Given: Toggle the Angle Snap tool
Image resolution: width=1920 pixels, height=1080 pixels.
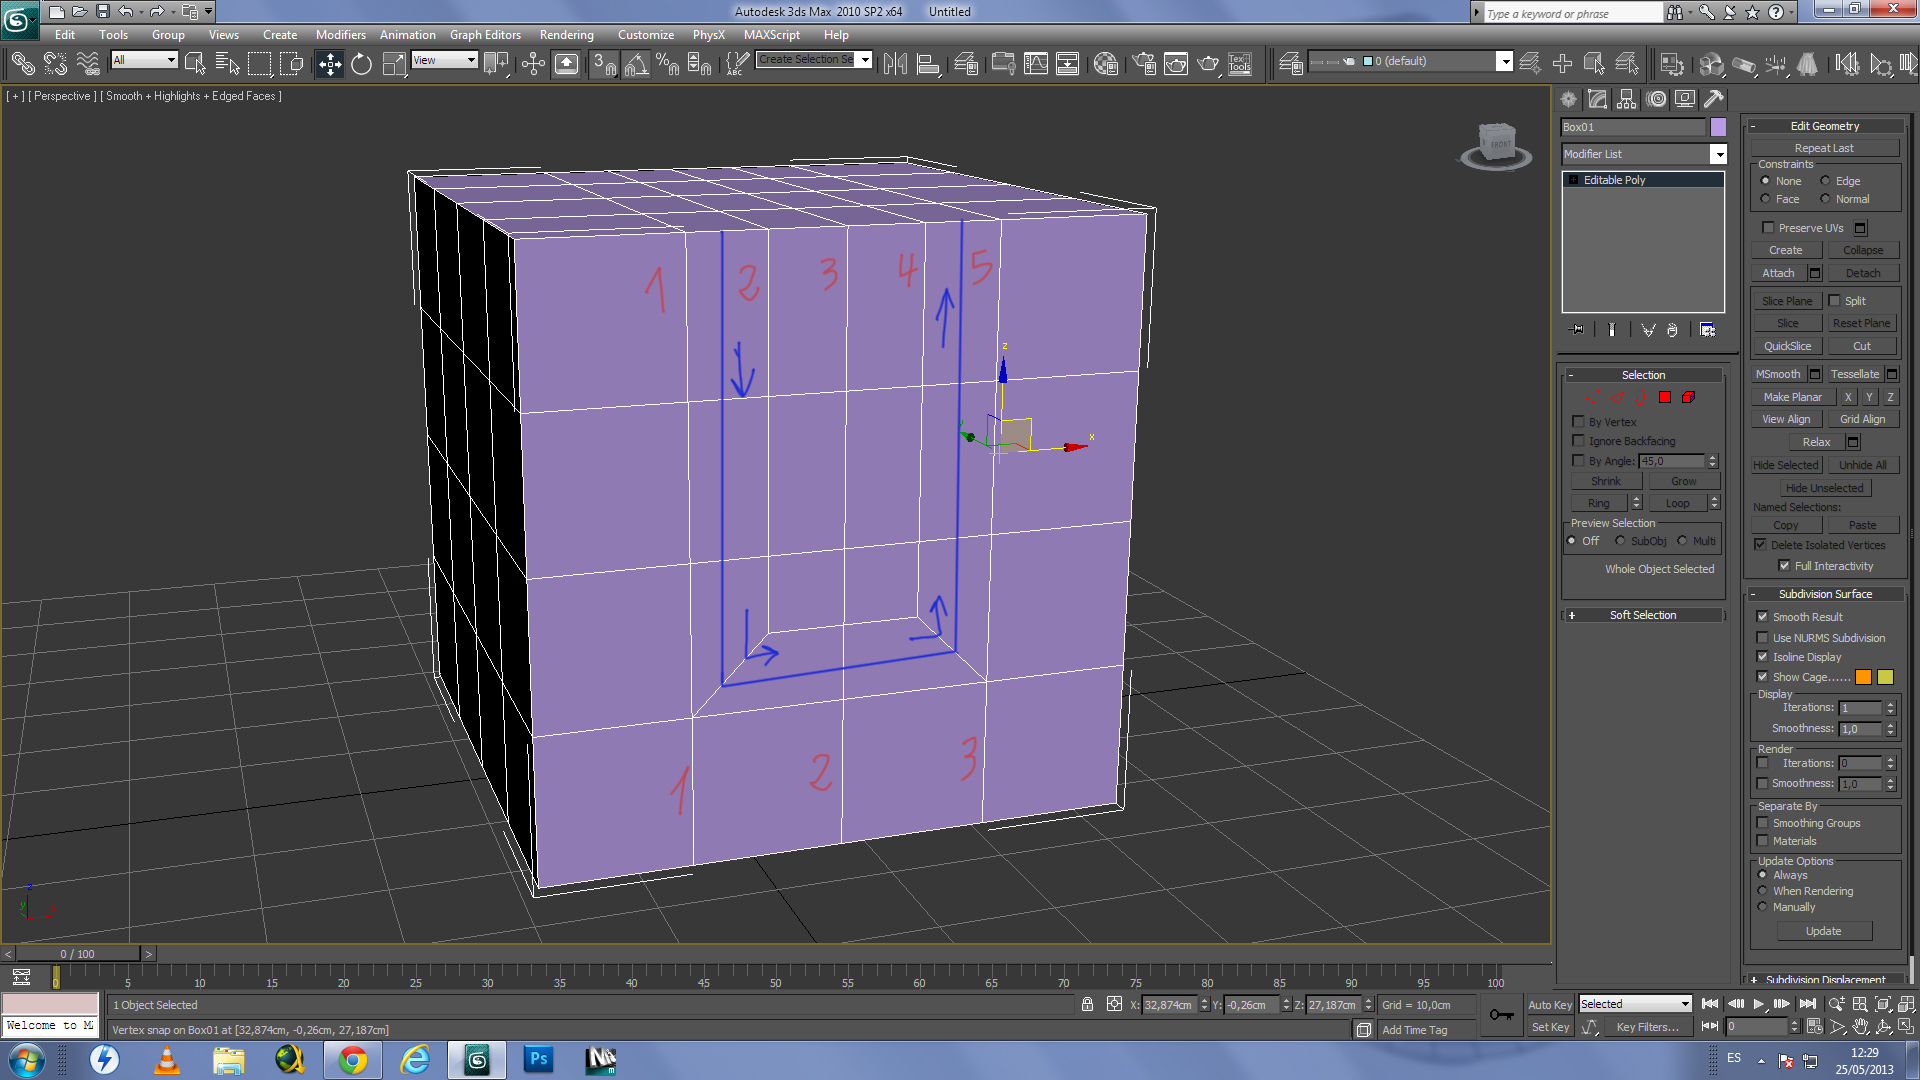Looking at the screenshot, I should click(x=635, y=64).
